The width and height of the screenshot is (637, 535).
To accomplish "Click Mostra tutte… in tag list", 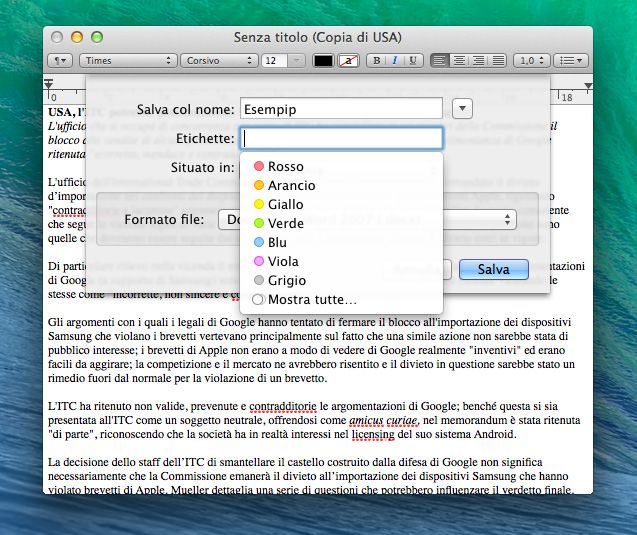I will [x=311, y=300].
